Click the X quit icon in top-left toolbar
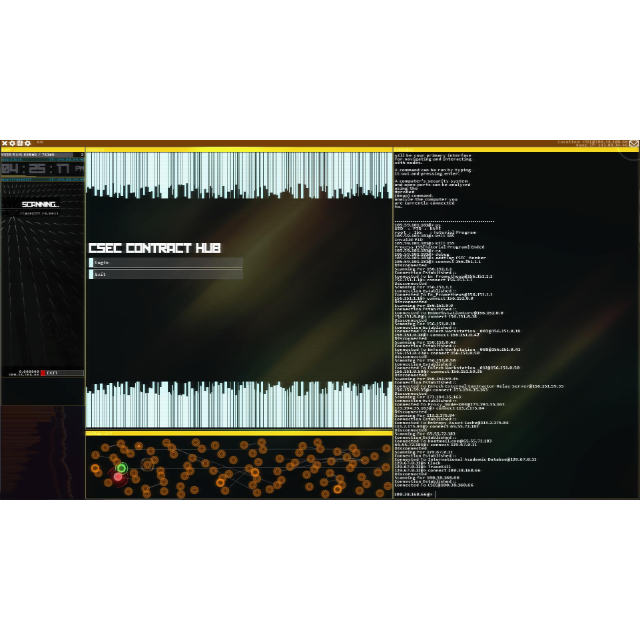Image resolution: width=640 pixels, height=640 pixels. tap(4, 143)
